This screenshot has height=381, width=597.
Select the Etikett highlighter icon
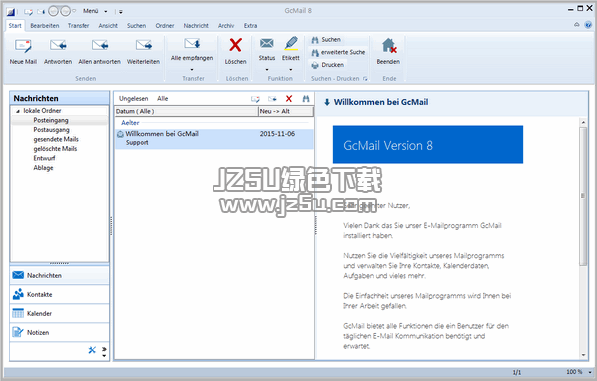291,44
